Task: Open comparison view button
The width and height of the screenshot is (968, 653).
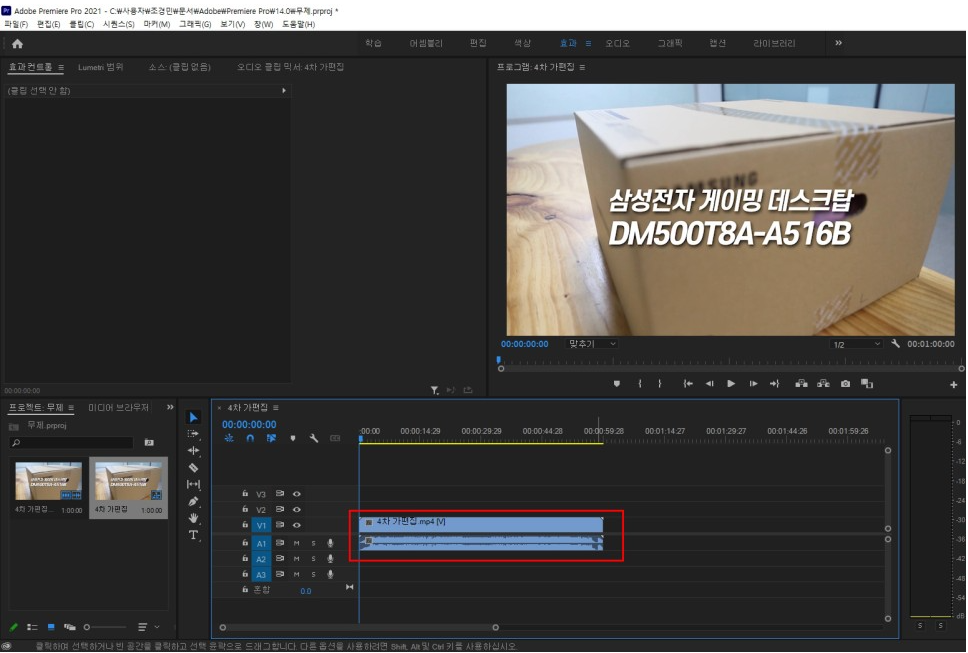Action: pos(867,384)
